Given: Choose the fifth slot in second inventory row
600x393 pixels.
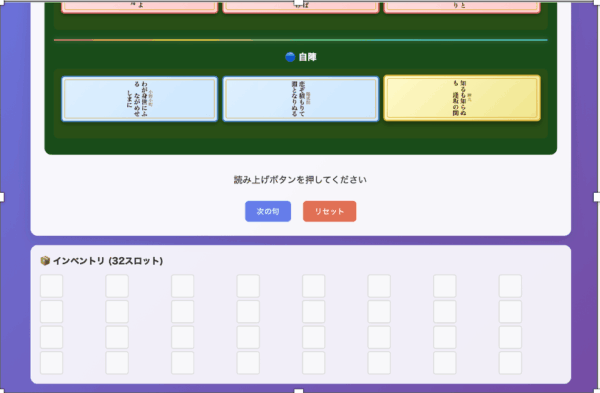Looking at the screenshot, I should (x=313, y=311).
